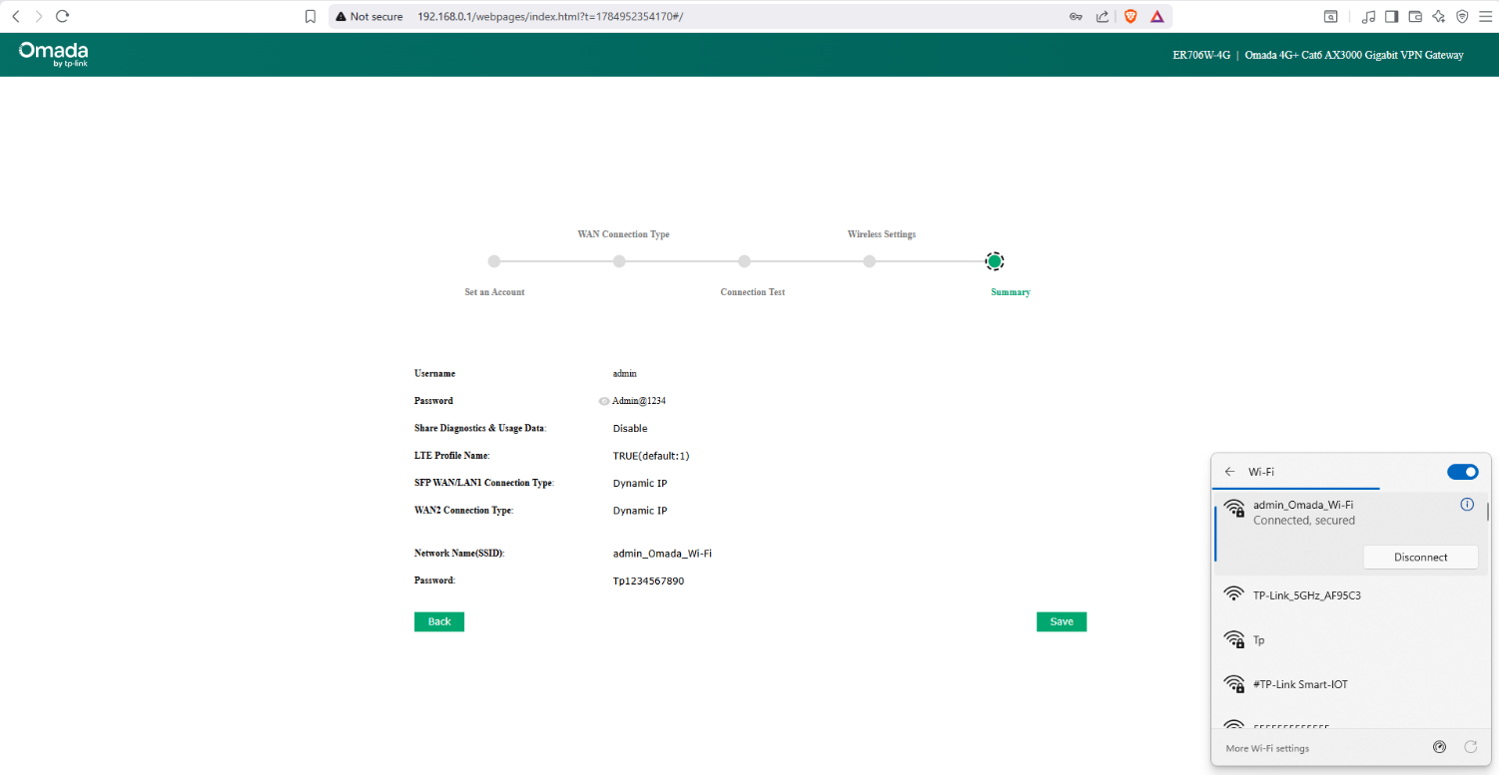The width and height of the screenshot is (1499, 775).
Task: Open the tab search icon
Action: pyautogui.click(x=1331, y=16)
